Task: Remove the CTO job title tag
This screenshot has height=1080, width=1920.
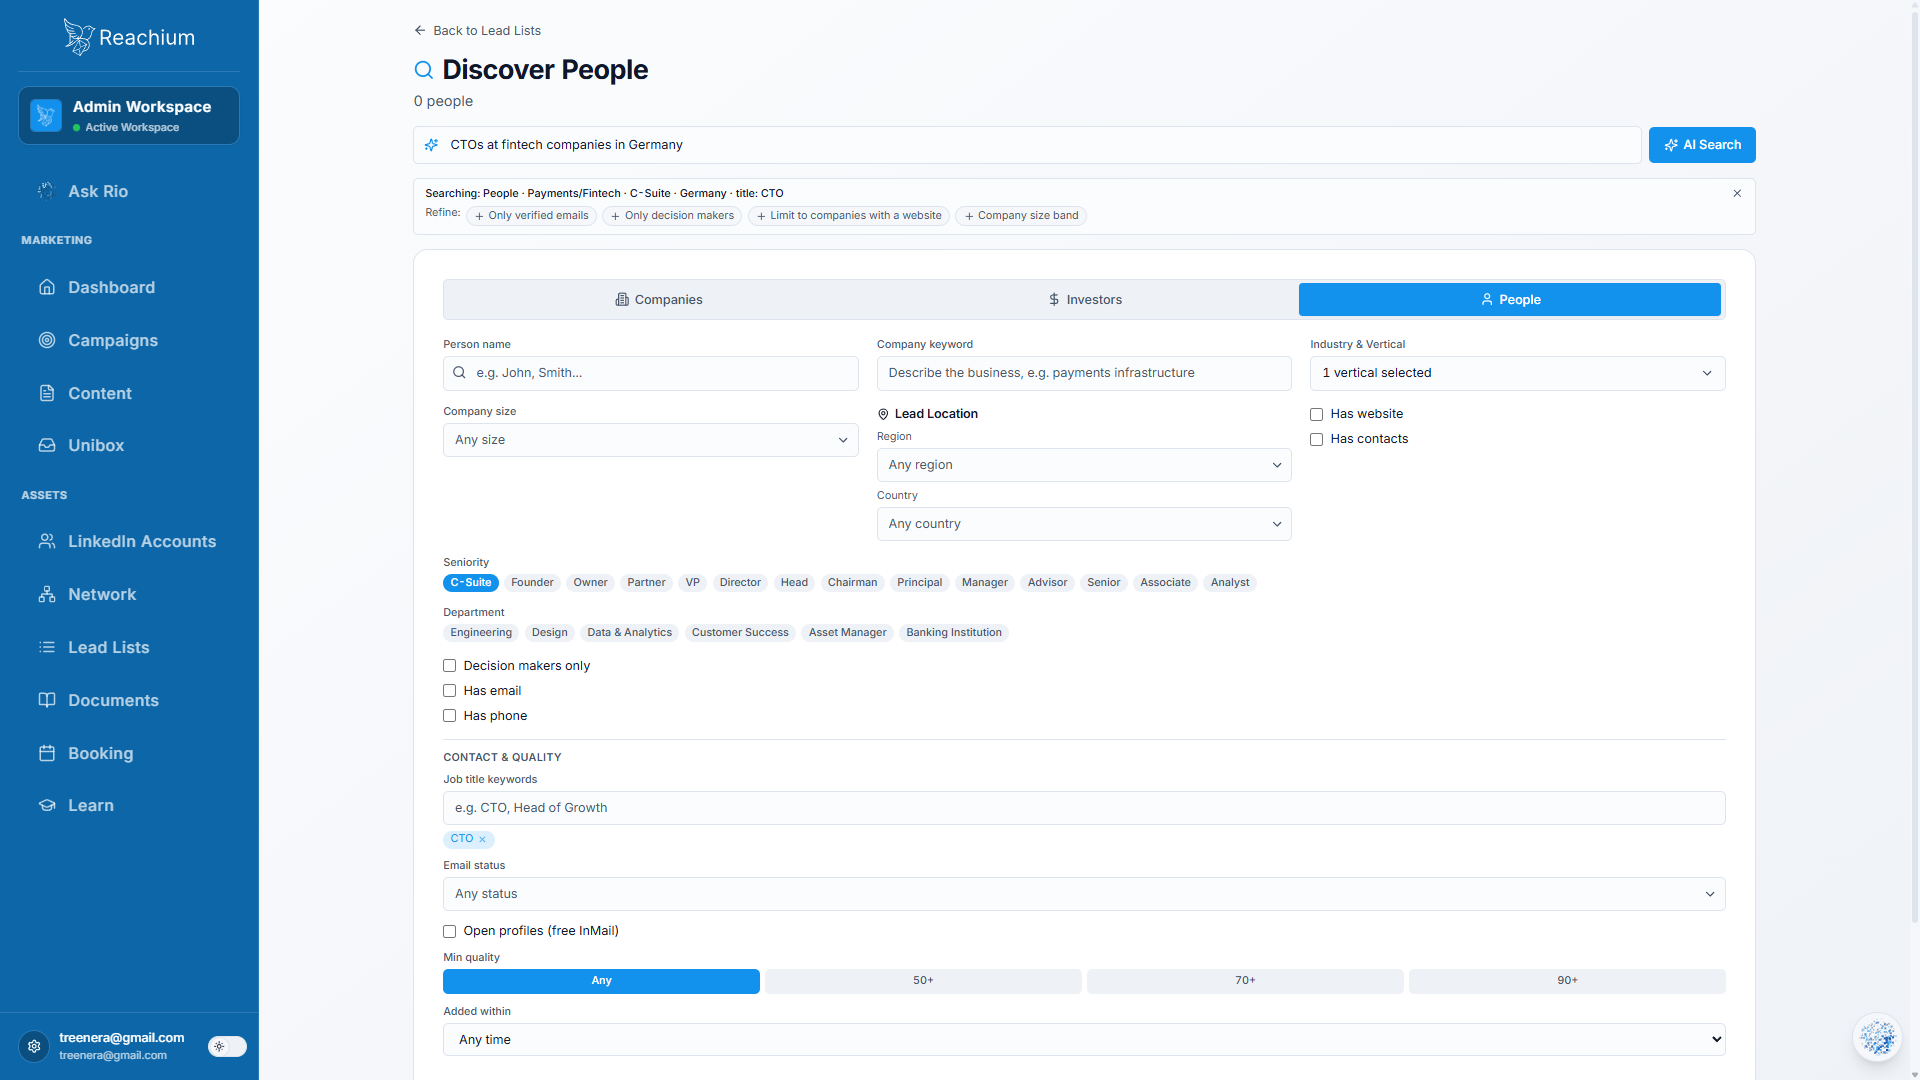Action: pos(482,840)
